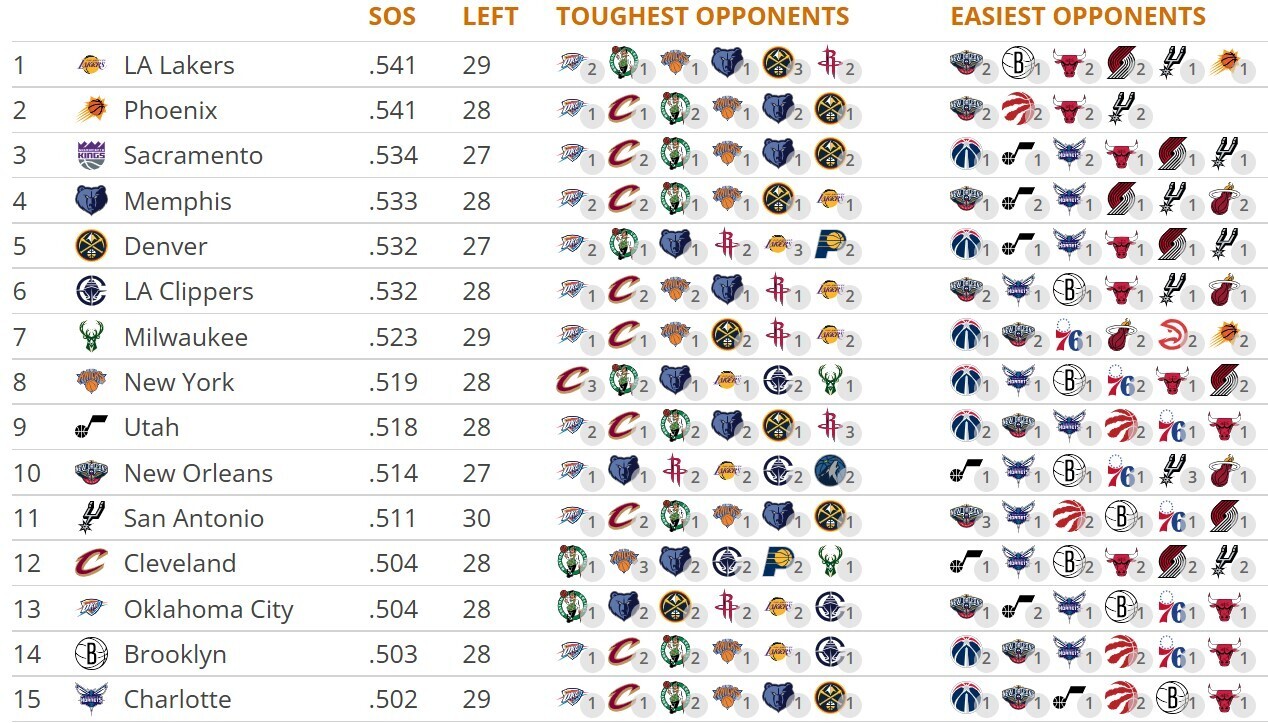Click the TOUGHEST OPPONENTS header
This screenshot has height=723, width=1268.
point(702,16)
